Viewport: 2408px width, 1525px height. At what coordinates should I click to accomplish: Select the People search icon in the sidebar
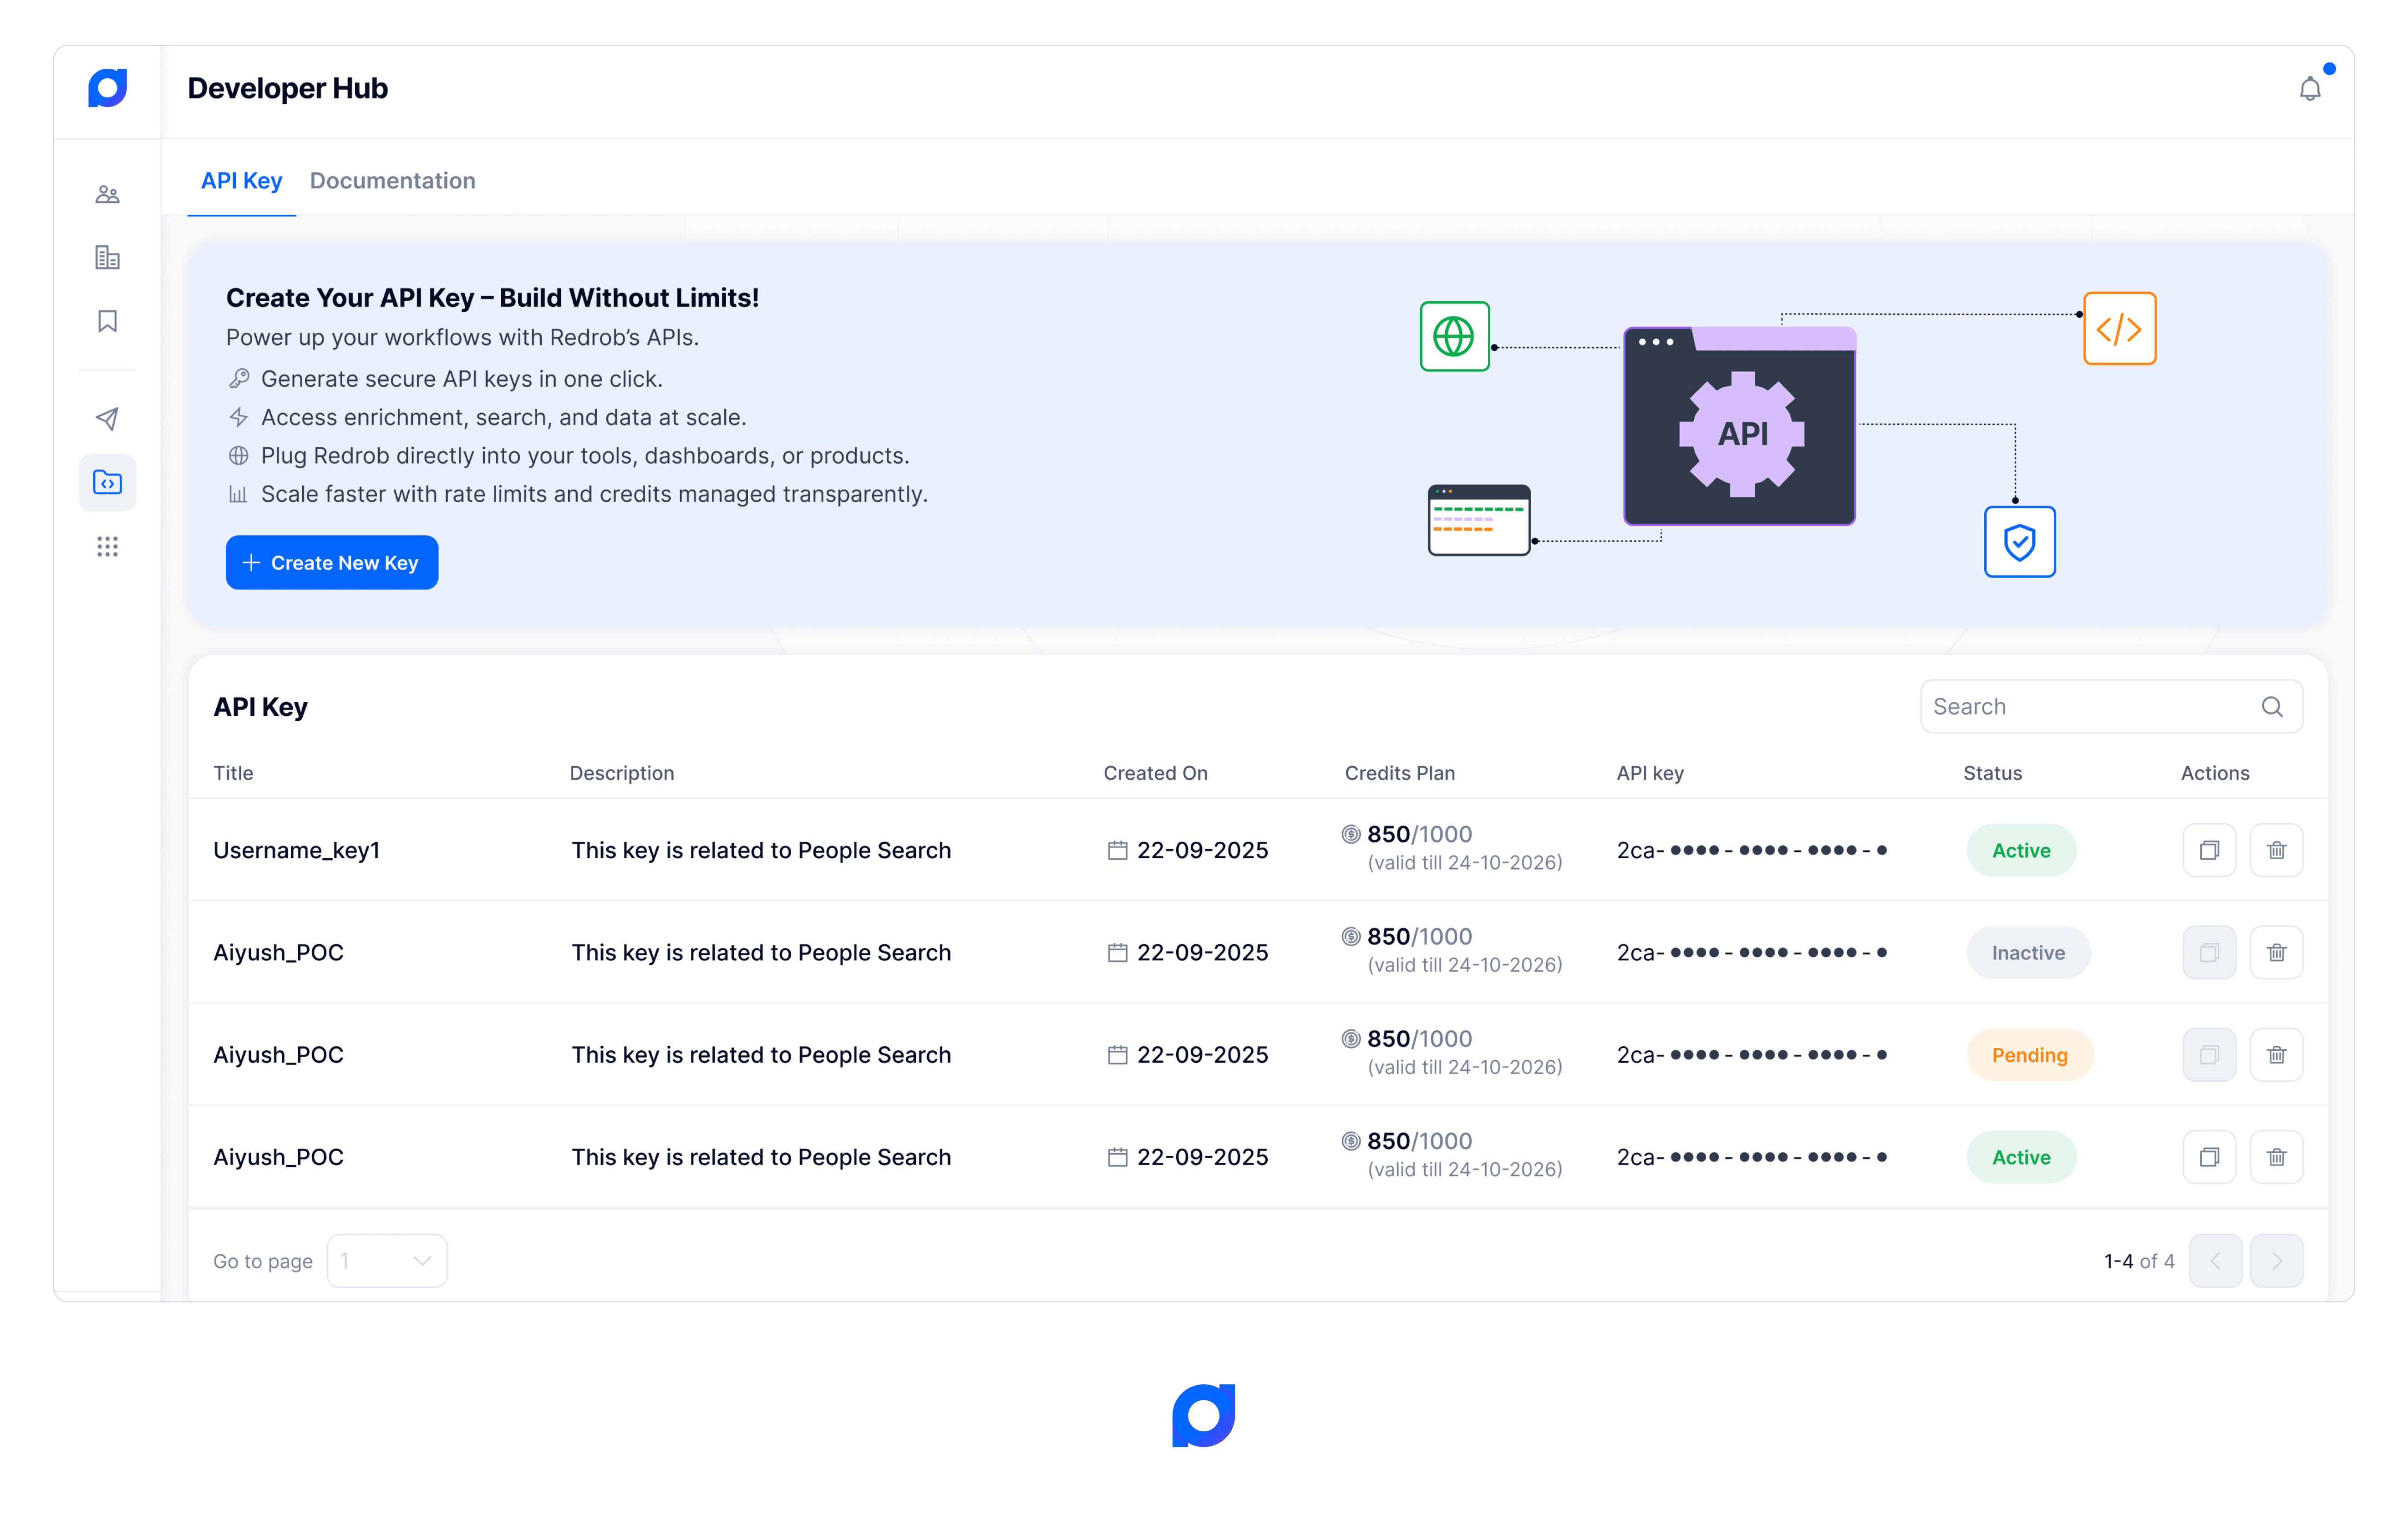(107, 193)
